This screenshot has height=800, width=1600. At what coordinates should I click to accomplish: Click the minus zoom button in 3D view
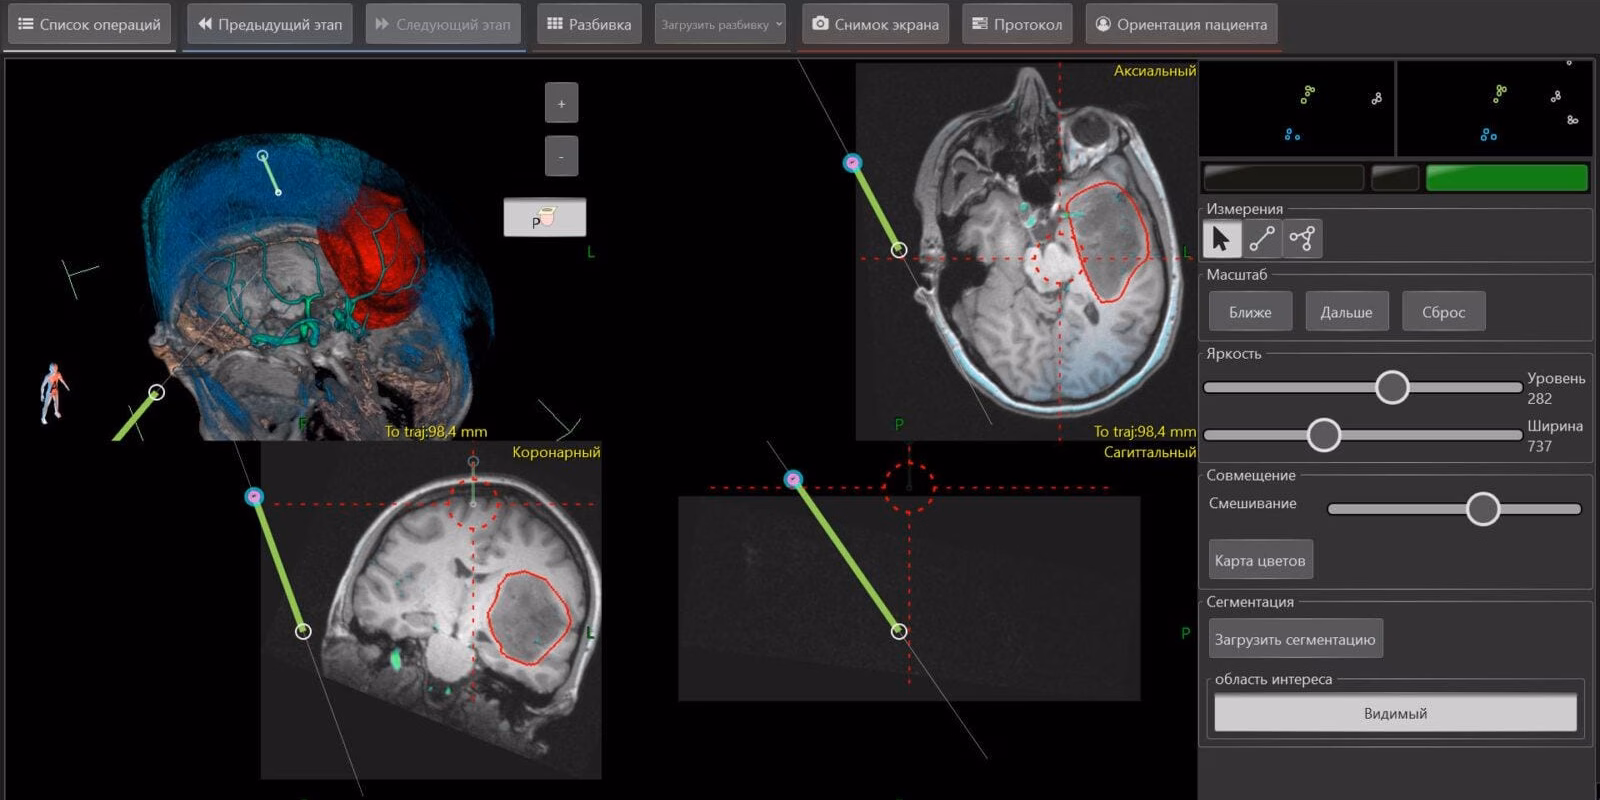(561, 156)
